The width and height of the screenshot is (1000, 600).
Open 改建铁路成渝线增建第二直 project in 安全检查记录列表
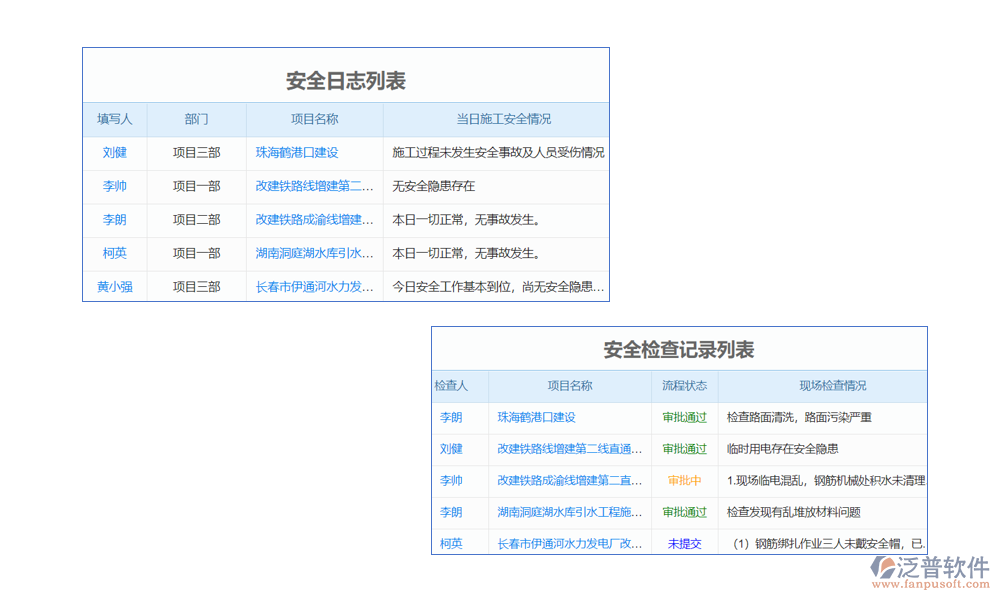click(570, 481)
